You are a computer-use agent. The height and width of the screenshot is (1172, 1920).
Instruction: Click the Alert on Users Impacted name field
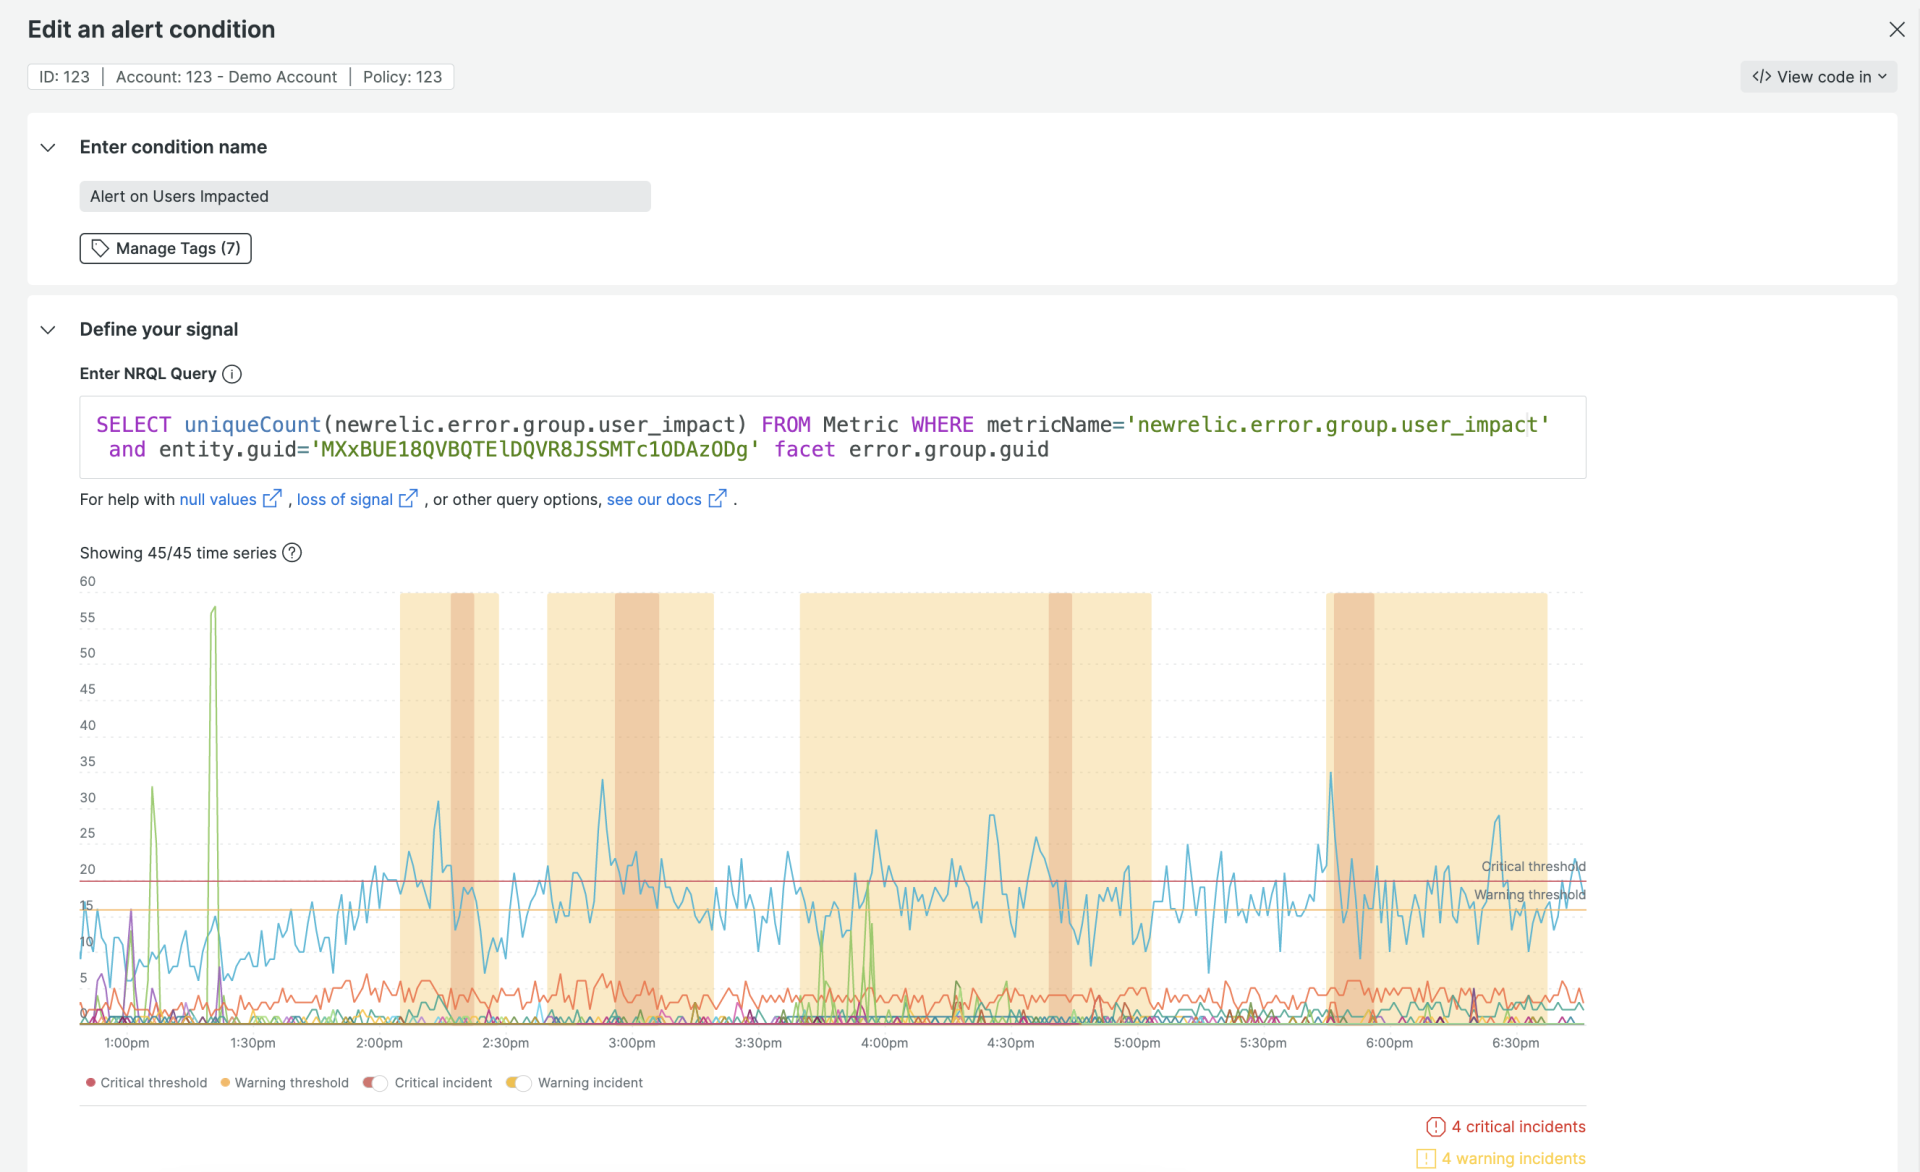(x=364, y=196)
